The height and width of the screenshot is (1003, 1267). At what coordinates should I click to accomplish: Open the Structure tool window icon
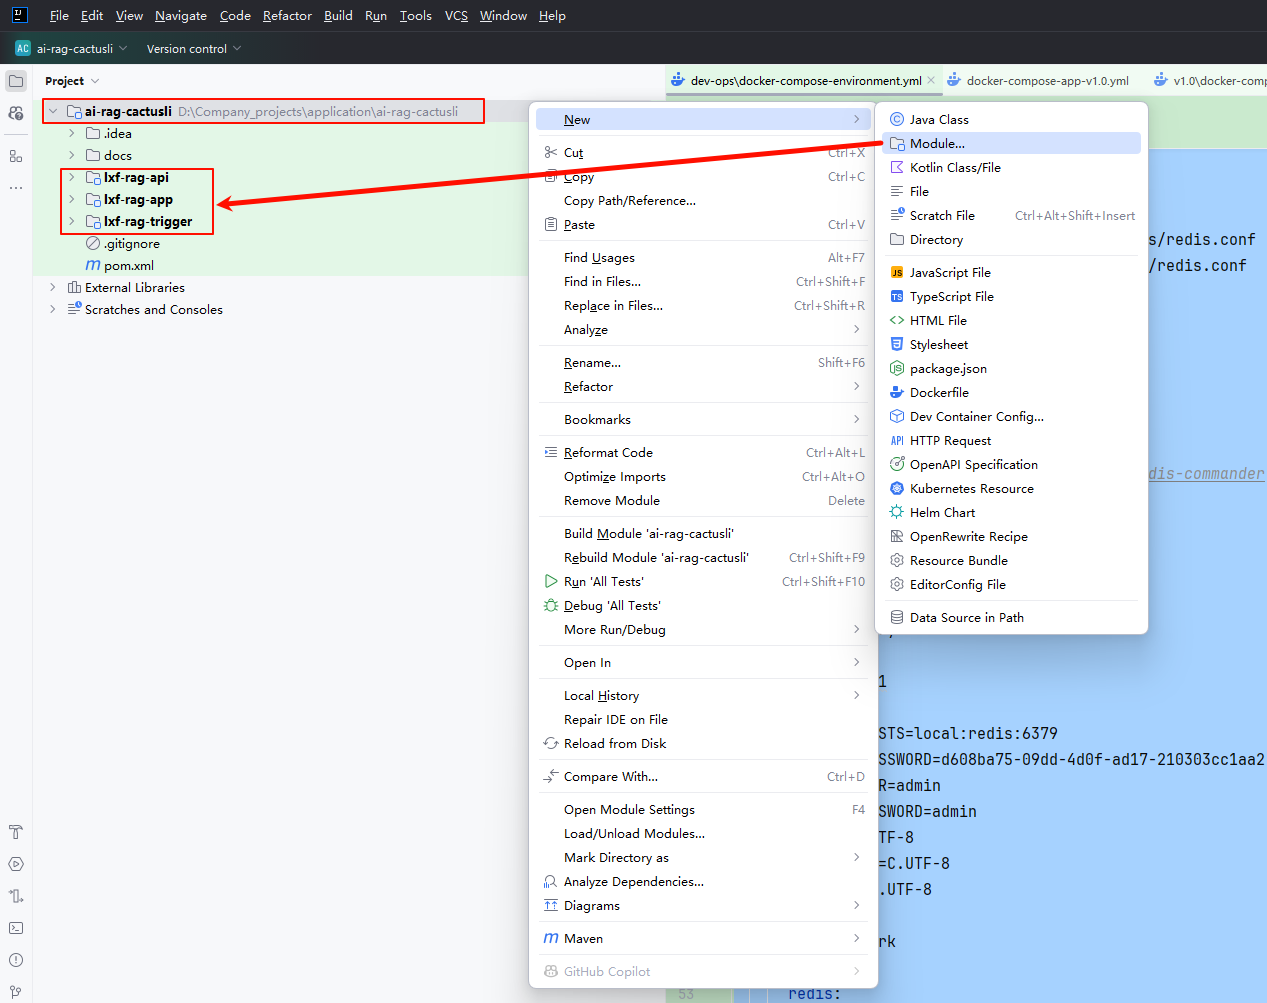16,156
